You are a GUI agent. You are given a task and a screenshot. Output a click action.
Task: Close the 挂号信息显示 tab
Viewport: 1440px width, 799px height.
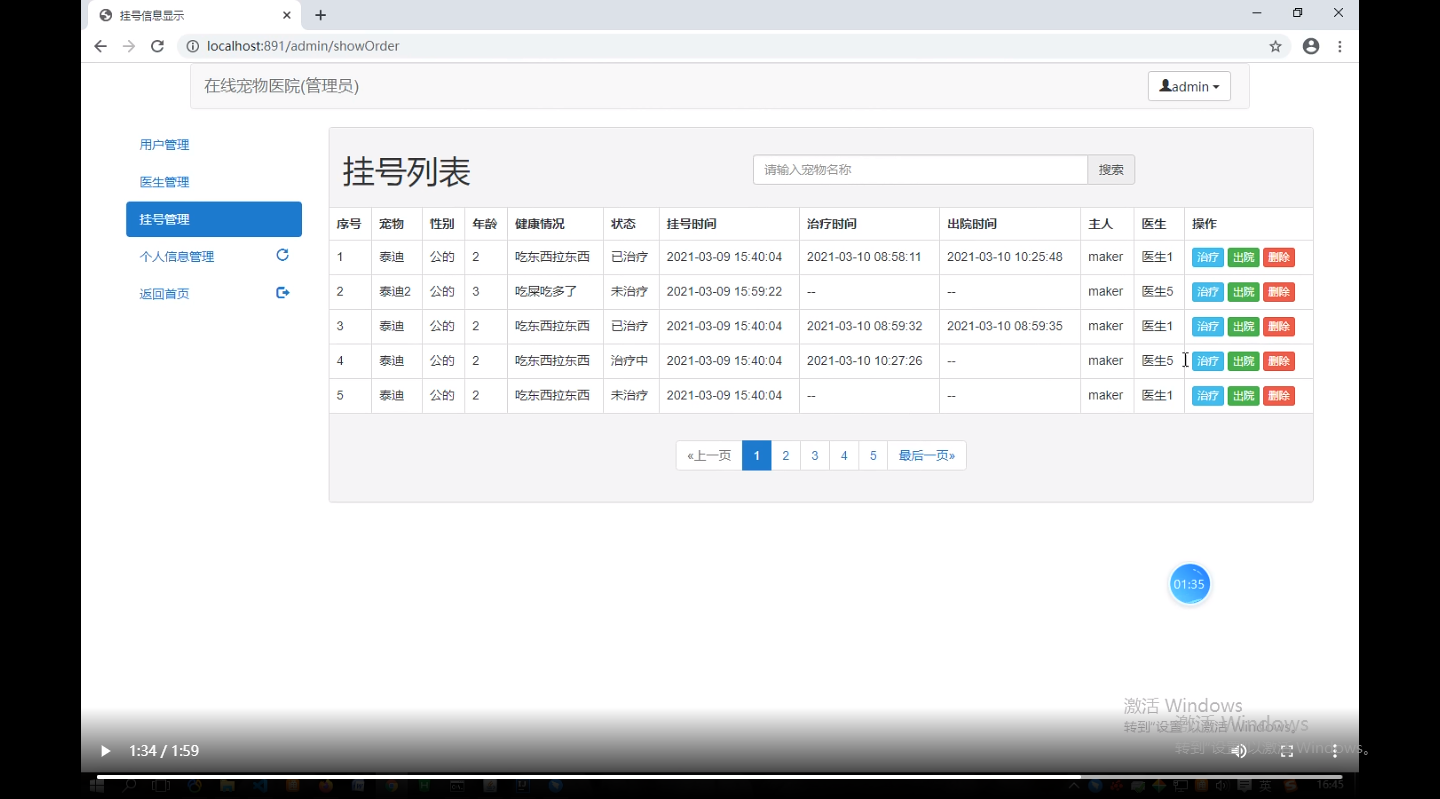(x=287, y=15)
